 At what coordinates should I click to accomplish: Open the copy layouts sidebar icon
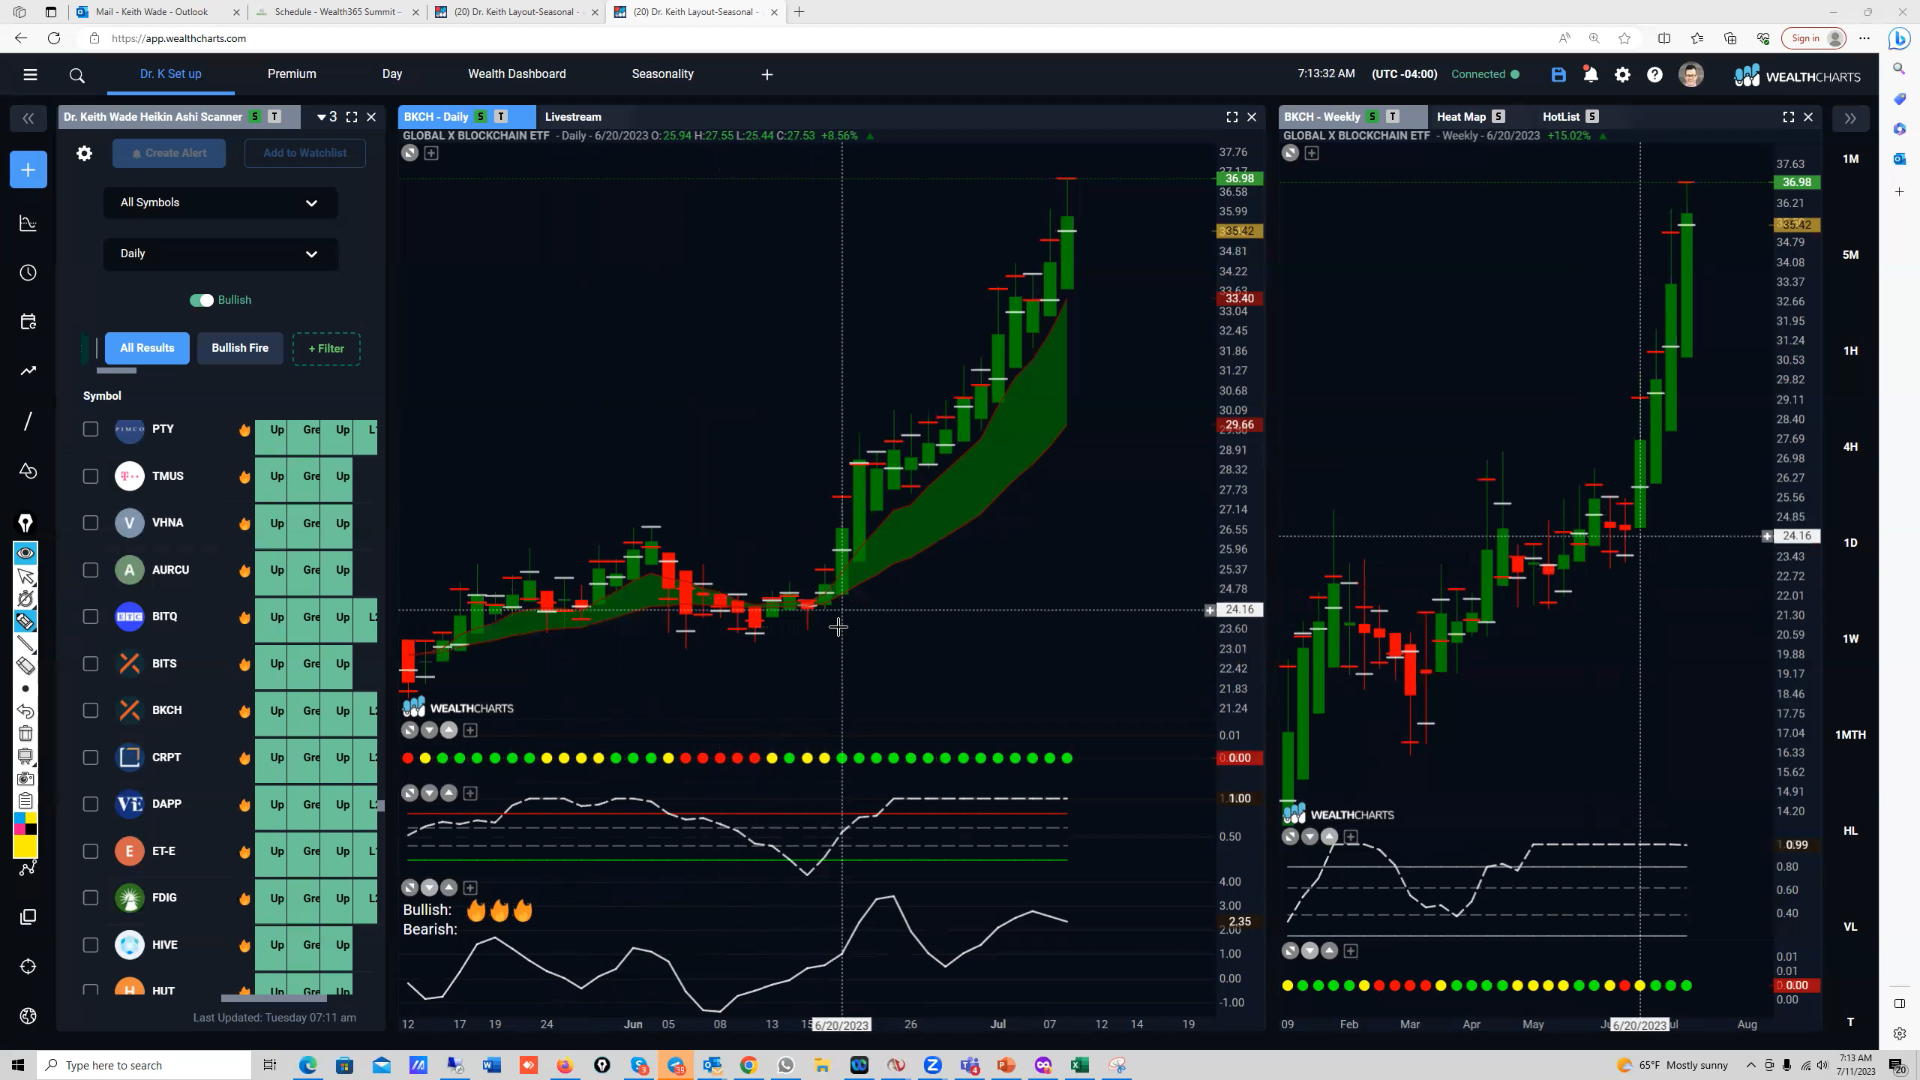[x=28, y=917]
